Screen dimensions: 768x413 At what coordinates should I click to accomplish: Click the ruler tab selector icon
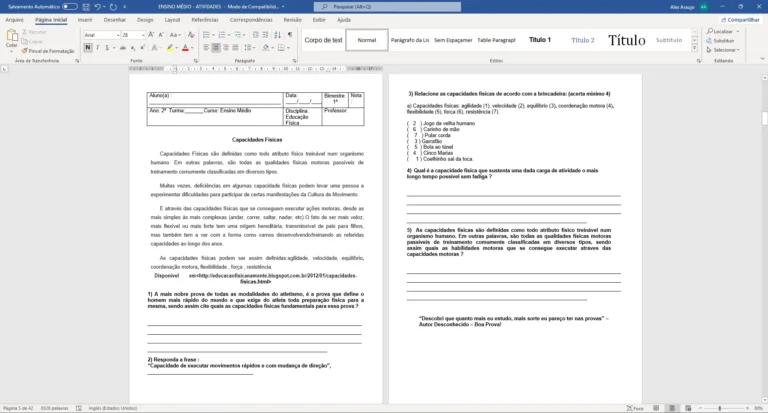[x=4, y=69]
